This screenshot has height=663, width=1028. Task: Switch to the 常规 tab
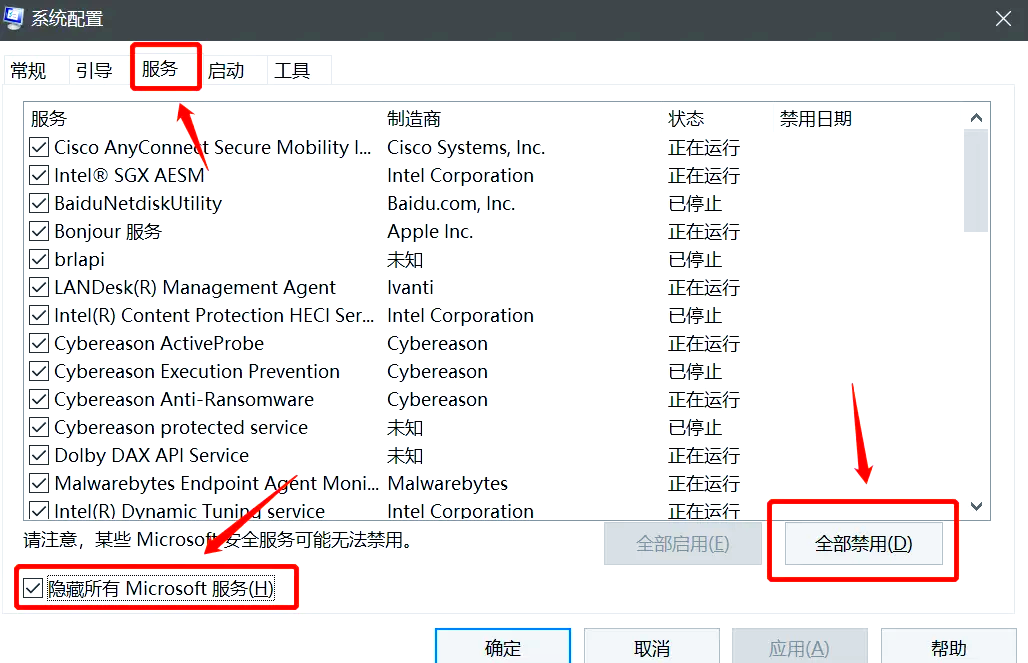[28, 70]
